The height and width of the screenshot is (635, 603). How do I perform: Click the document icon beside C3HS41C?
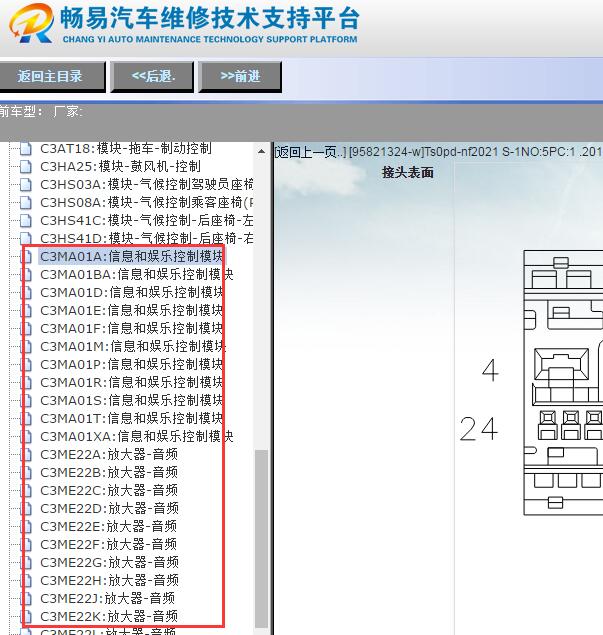(x=26, y=220)
